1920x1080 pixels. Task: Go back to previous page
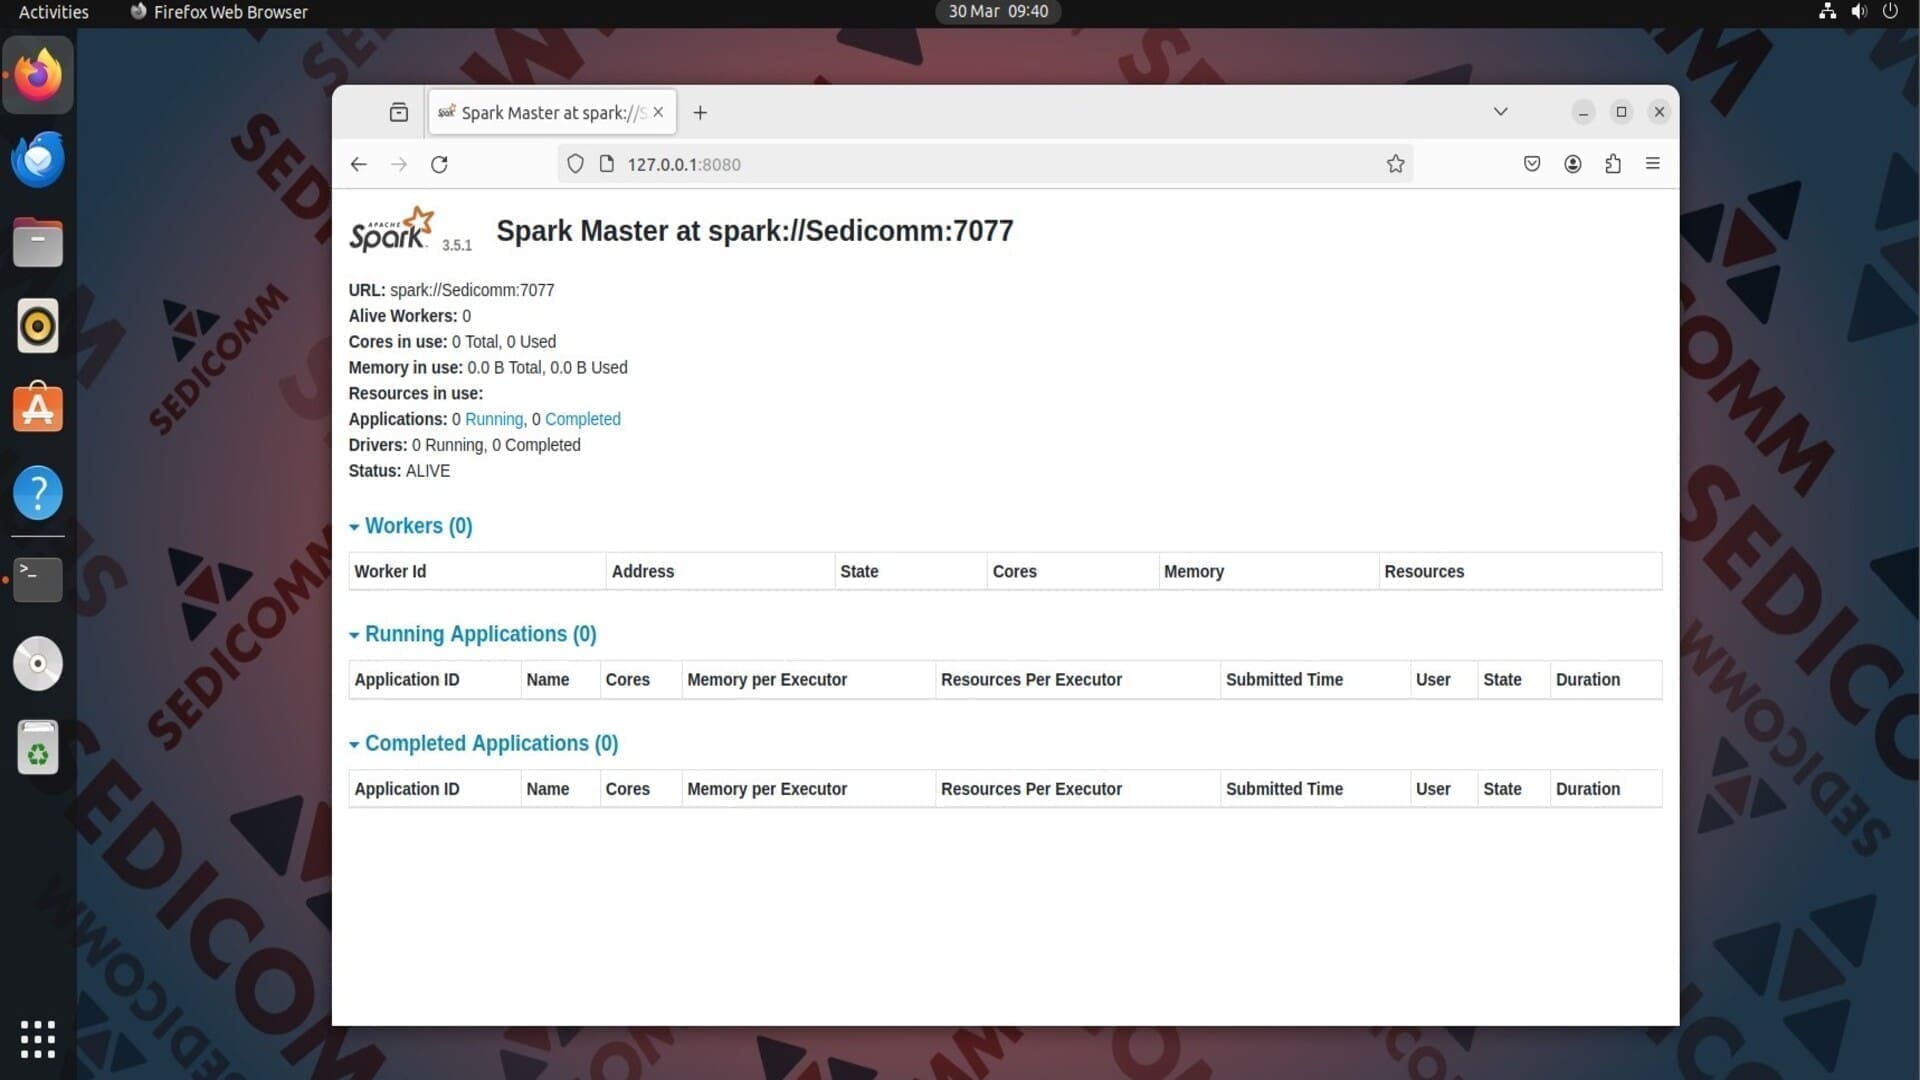pos(359,164)
